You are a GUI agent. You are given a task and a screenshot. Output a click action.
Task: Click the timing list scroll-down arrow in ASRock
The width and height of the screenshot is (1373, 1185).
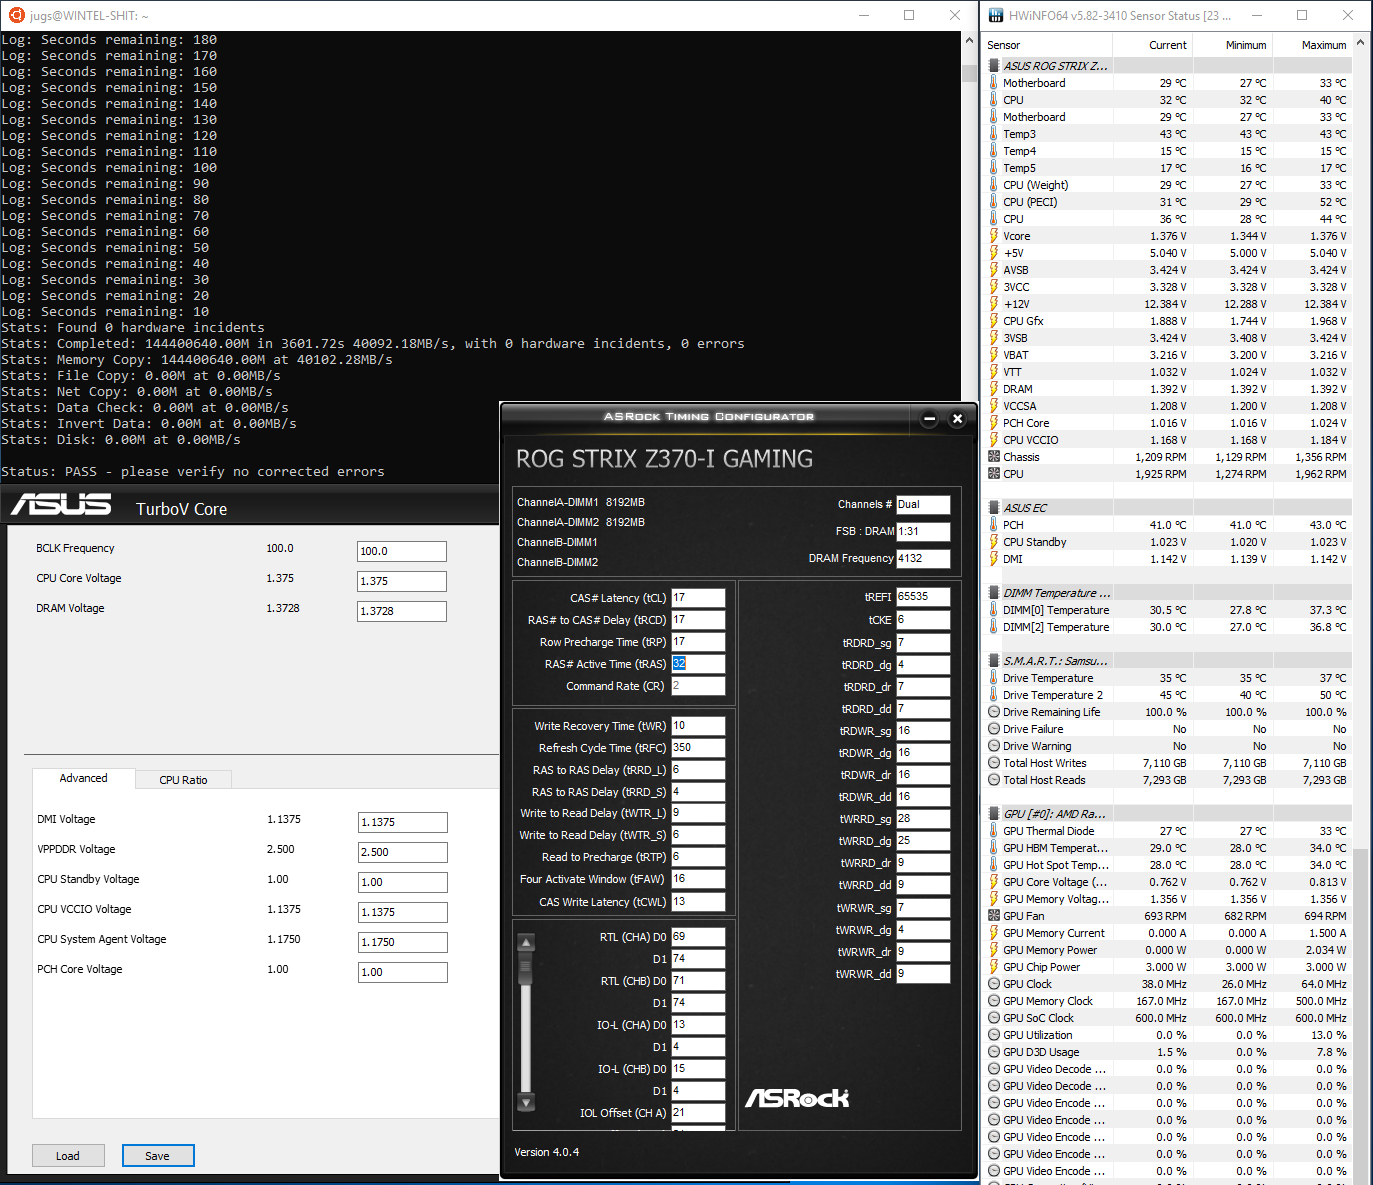(526, 1102)
